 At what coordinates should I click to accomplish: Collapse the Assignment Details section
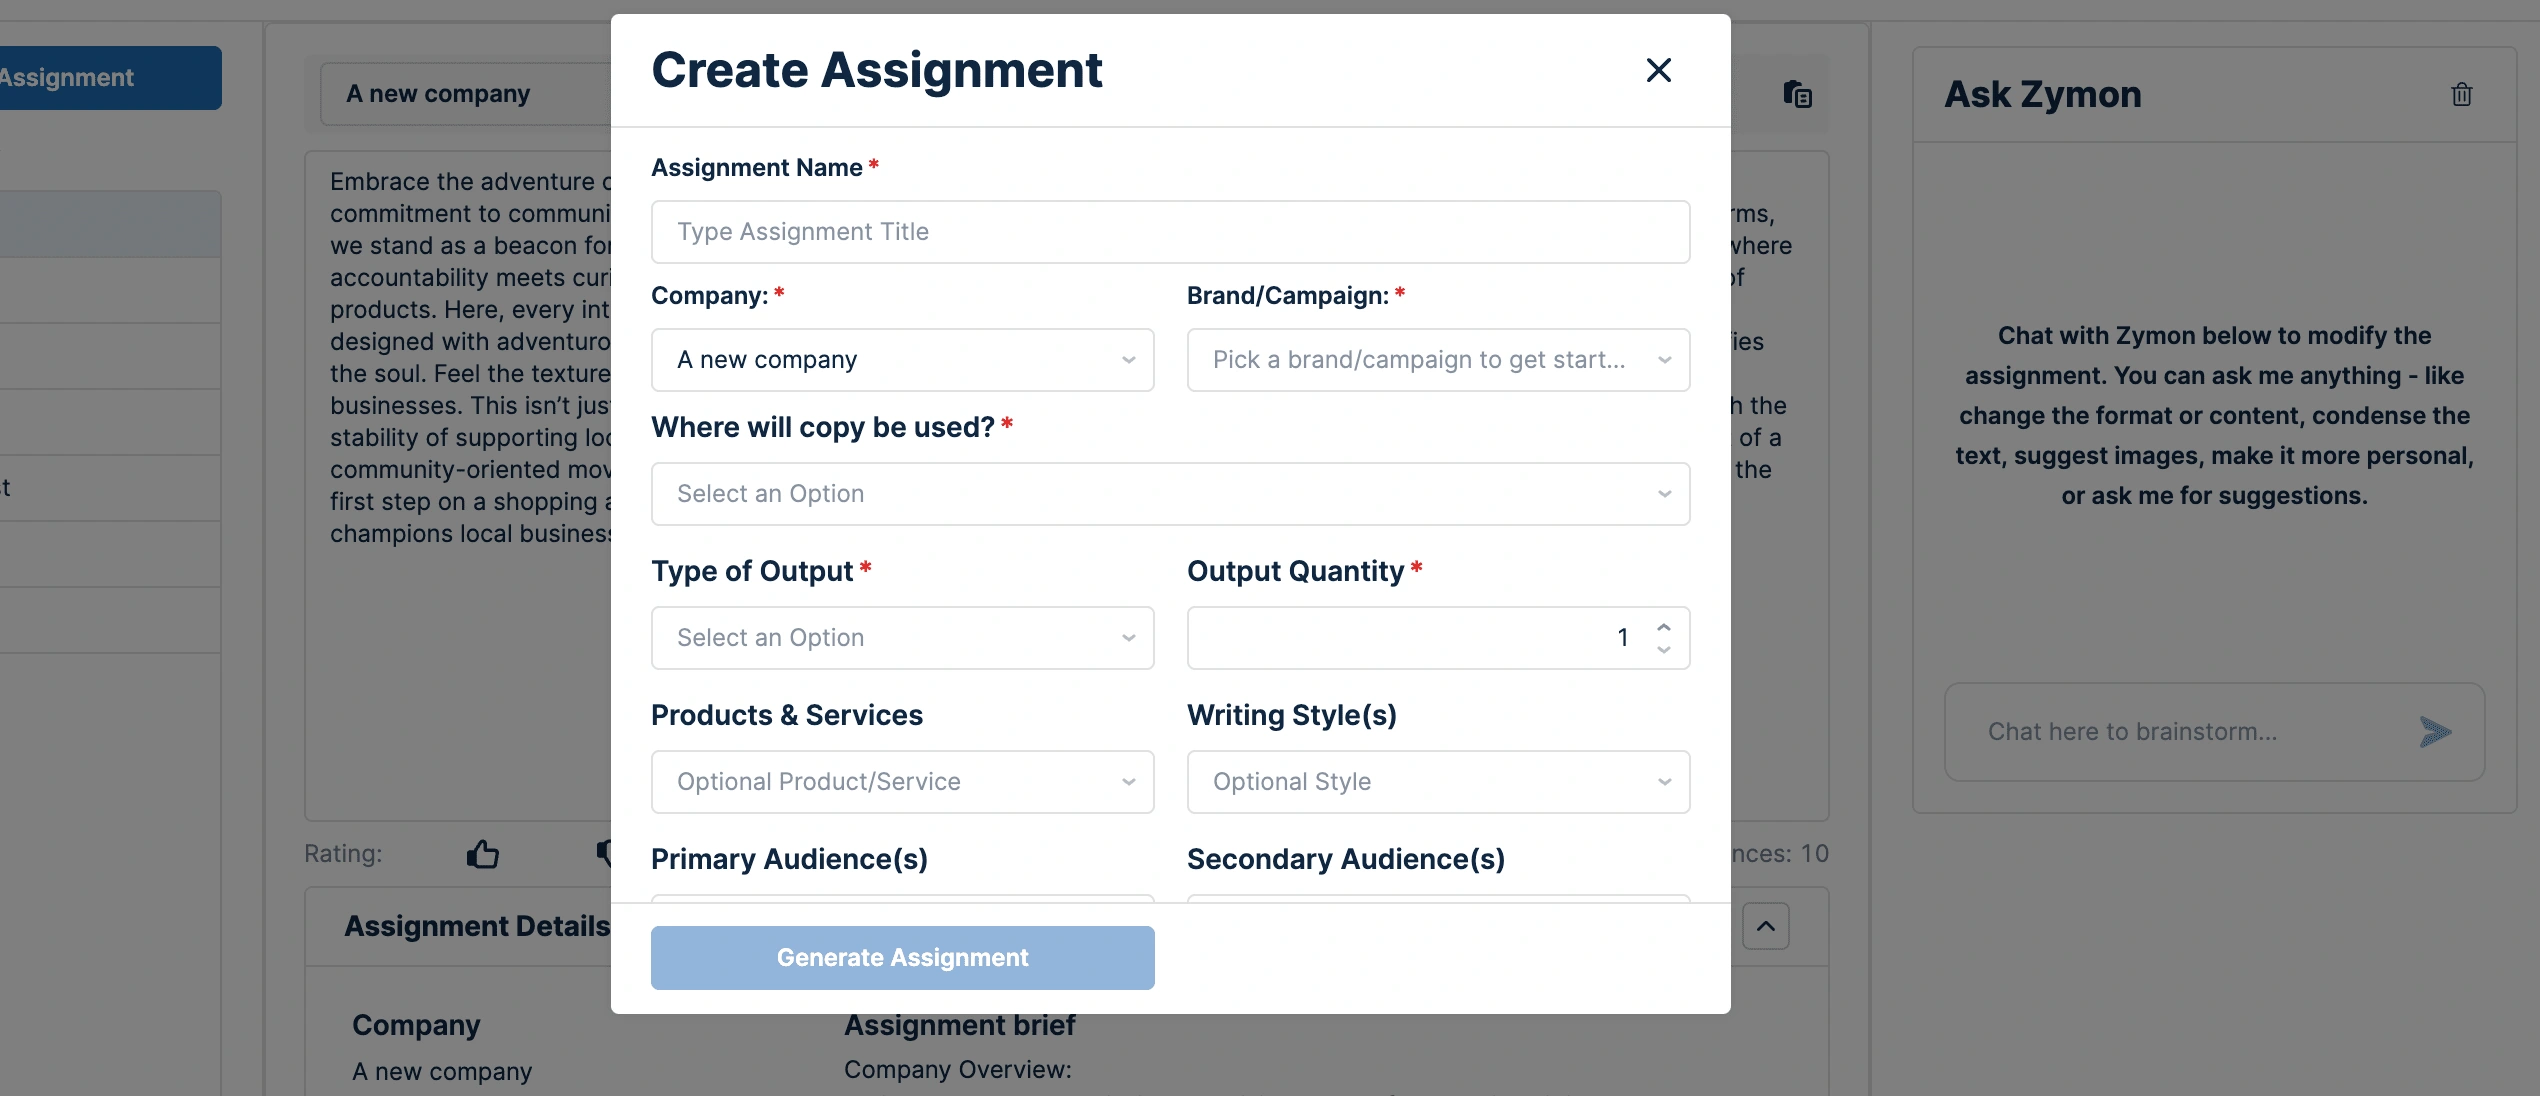[x=1765, y=926]
